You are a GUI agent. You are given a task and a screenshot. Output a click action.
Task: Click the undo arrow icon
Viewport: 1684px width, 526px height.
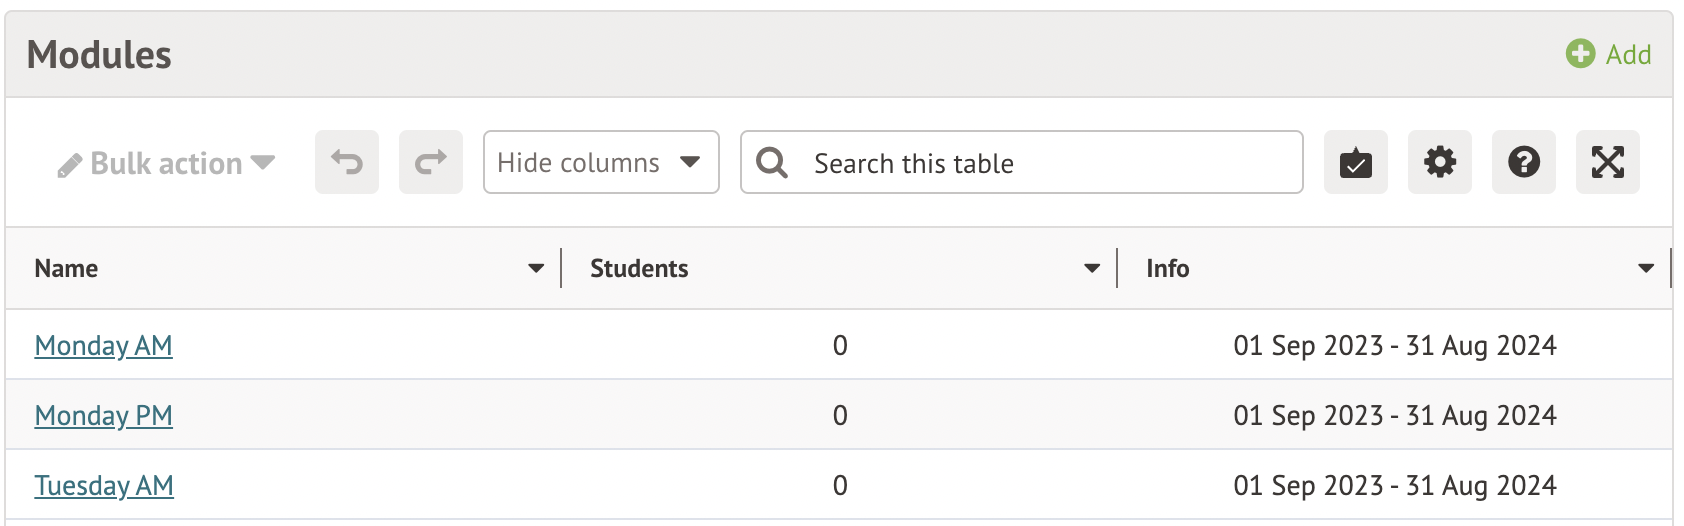pyautogui.click(x=347, y=162)
